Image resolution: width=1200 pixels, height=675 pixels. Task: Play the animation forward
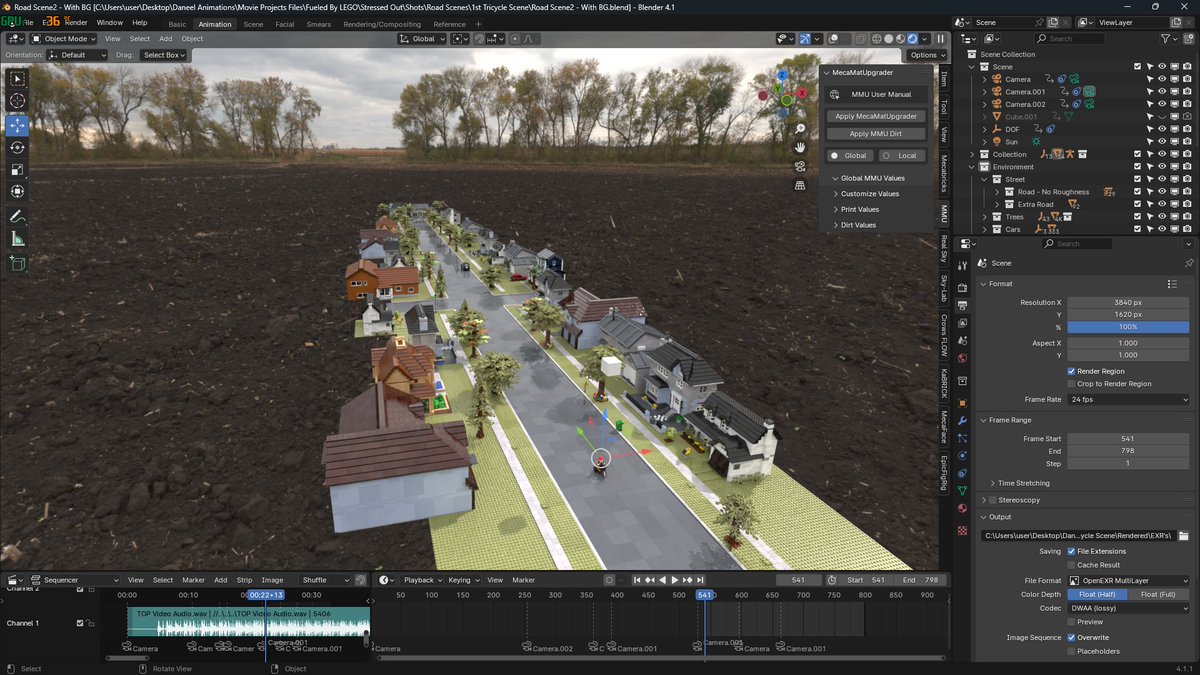point(674,580)
